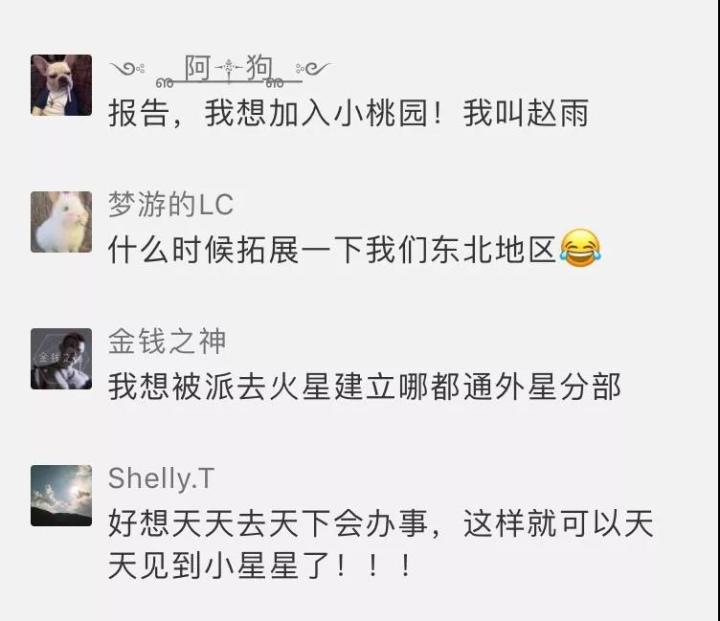Viewport: 720px width, 621px height.
Task: Tap Shelly.T's sky photo avatar
Action: pos(61,496)
